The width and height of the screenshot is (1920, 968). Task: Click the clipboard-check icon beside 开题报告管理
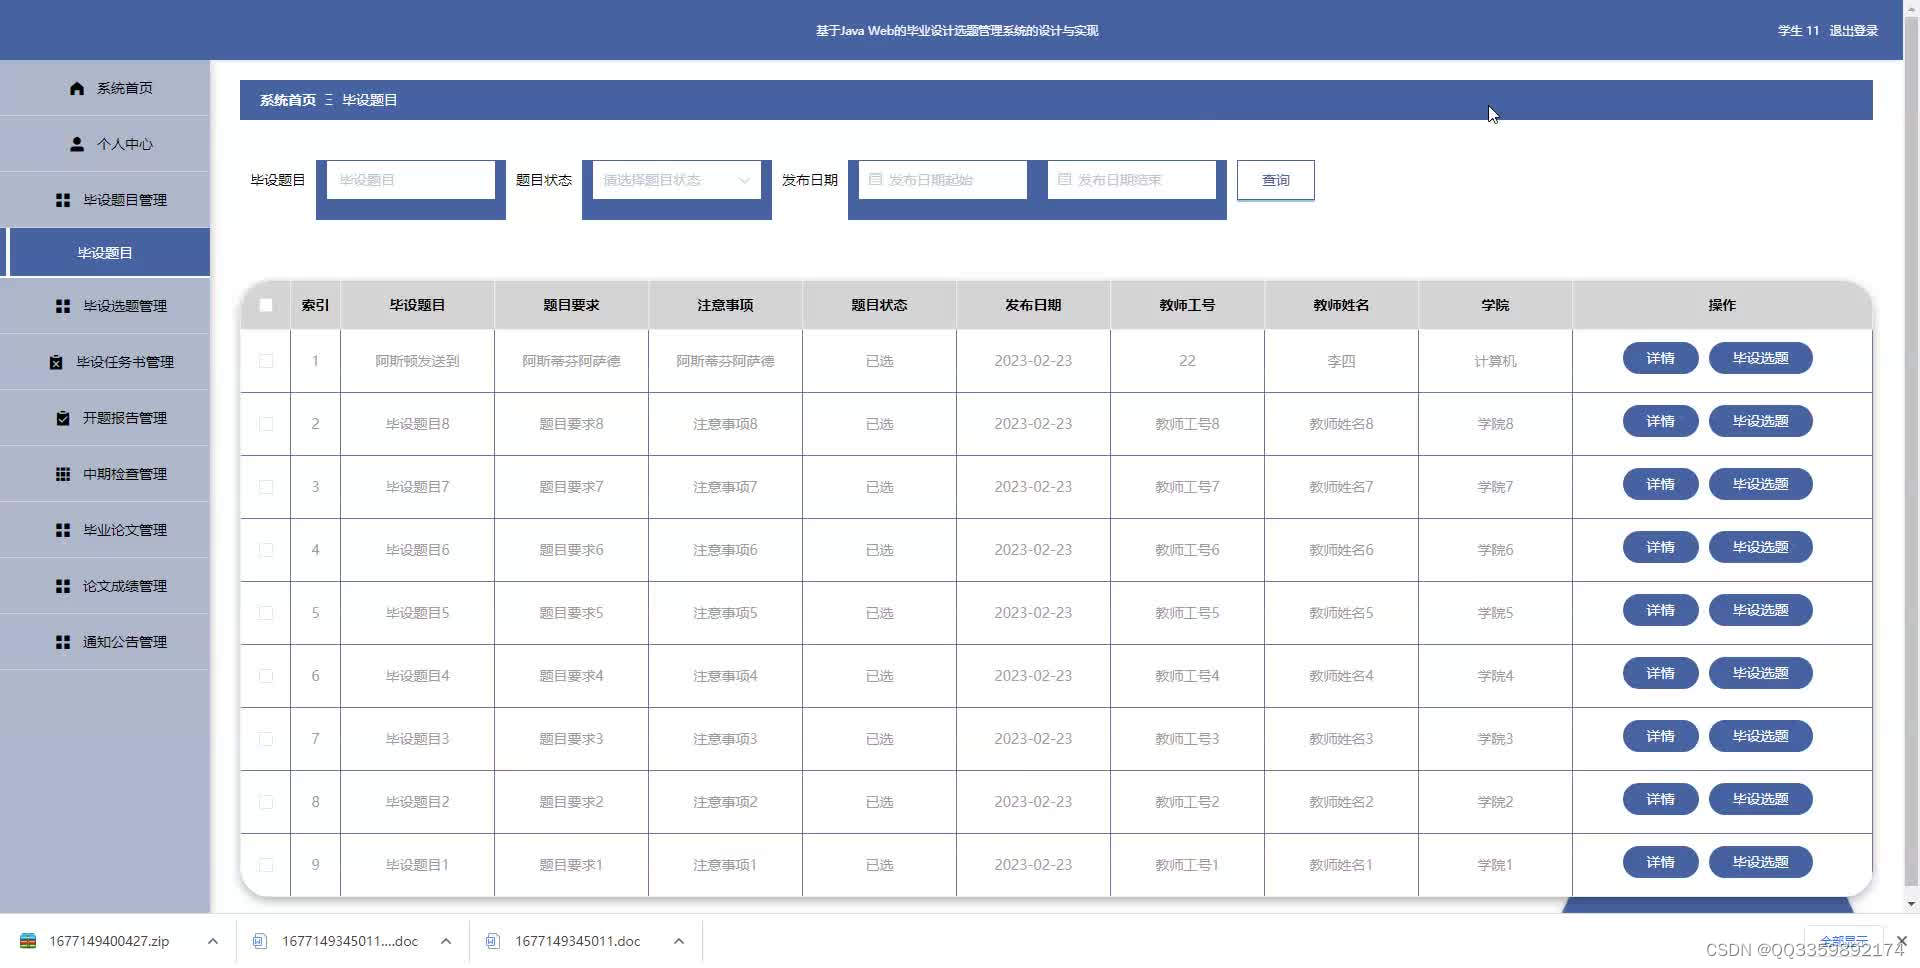63,418
